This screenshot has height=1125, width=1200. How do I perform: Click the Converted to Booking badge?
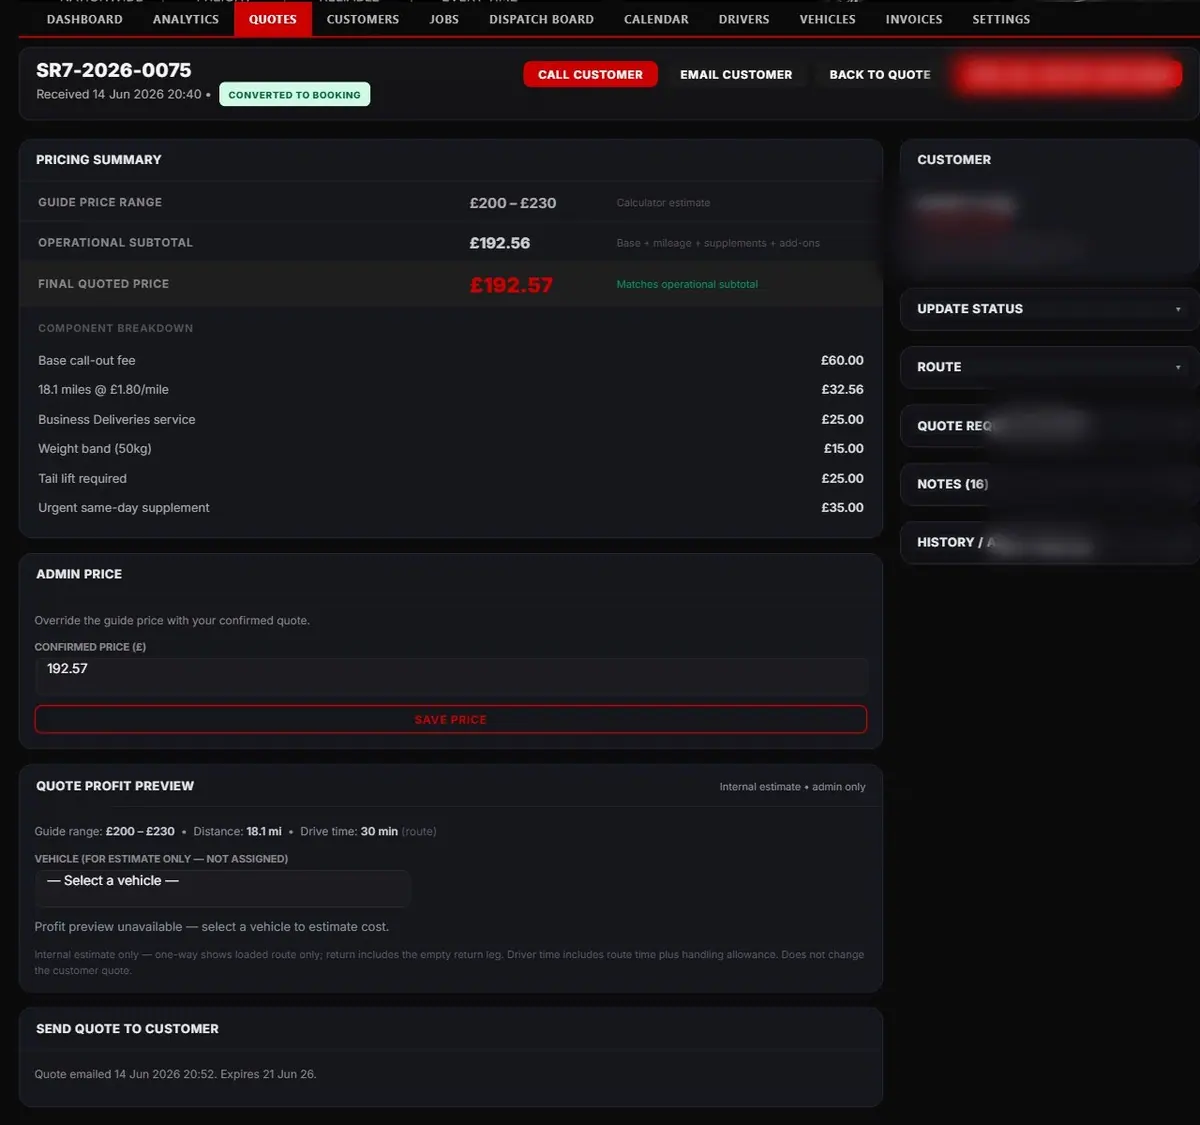tap(294, 95)
